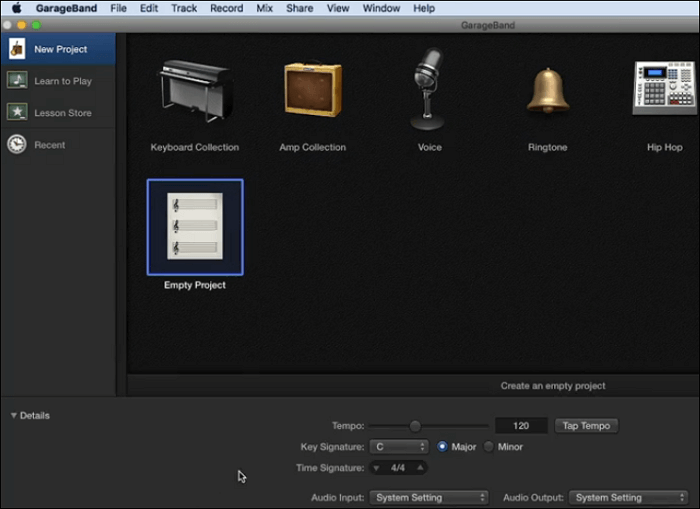This screenshot has height=509, width=700.
Task: Collapse the Details disclosure triangle
Action: tap(13, 415)
